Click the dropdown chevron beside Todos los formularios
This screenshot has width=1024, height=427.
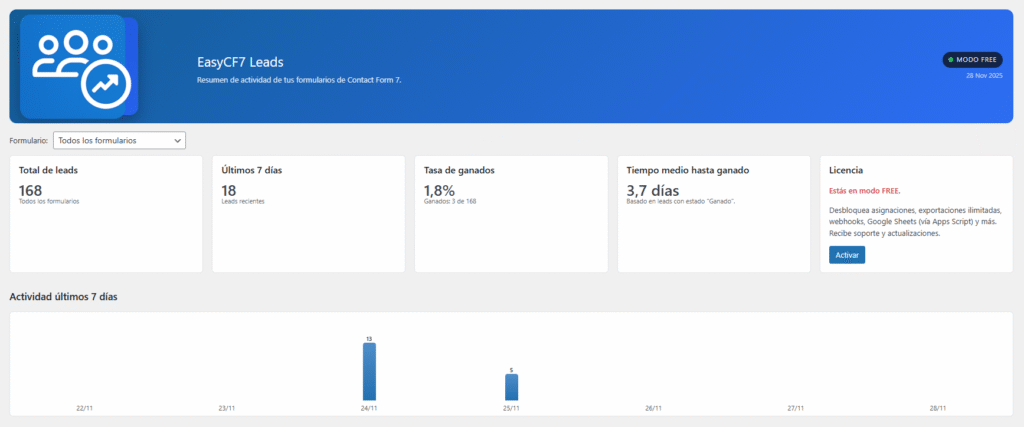(177, 141)
